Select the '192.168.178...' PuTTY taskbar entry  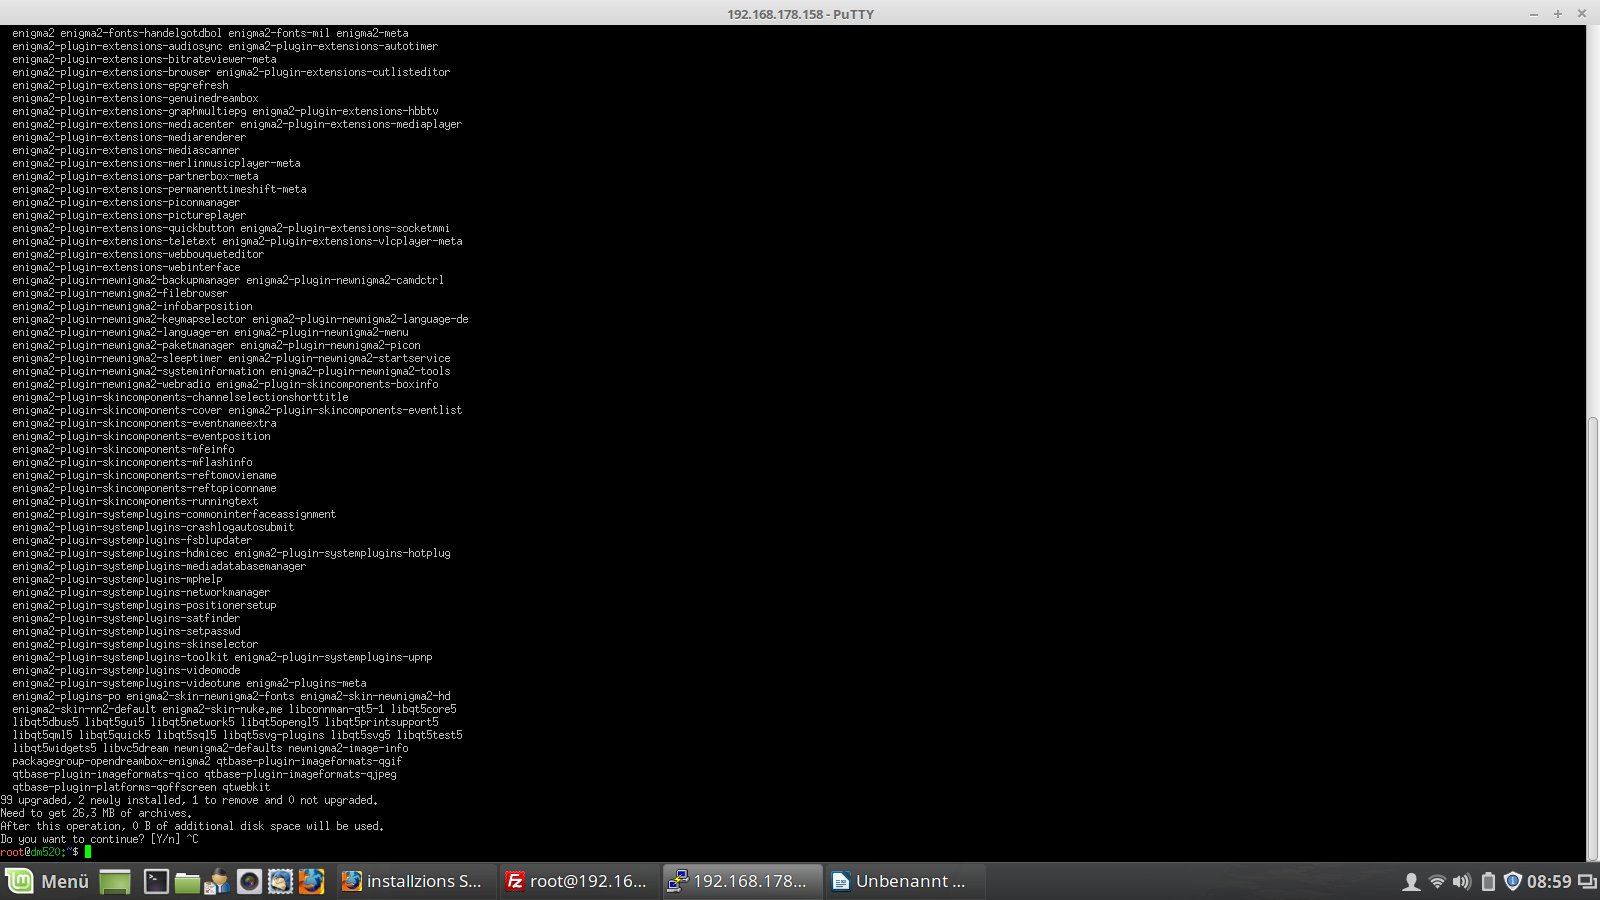741,881
